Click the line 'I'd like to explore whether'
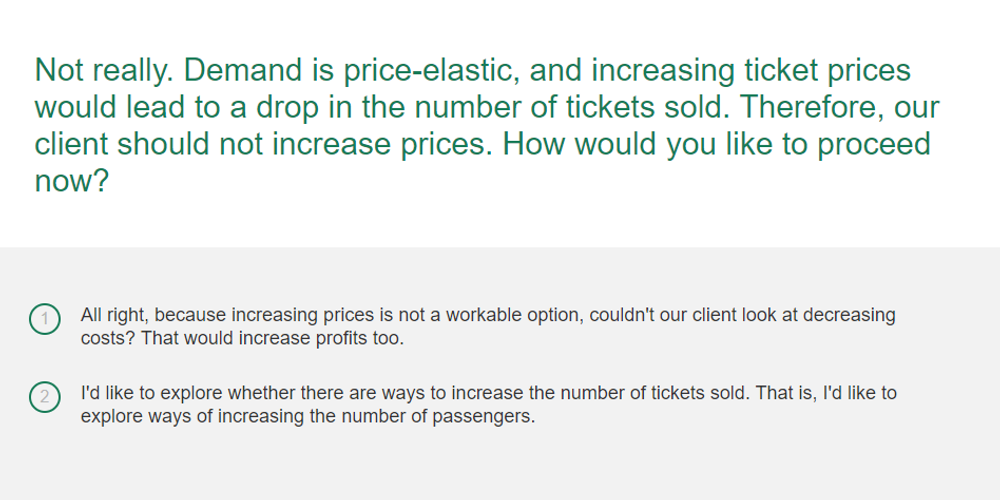The width and height of the screenshot is (1000, 500). click(489, 393)
